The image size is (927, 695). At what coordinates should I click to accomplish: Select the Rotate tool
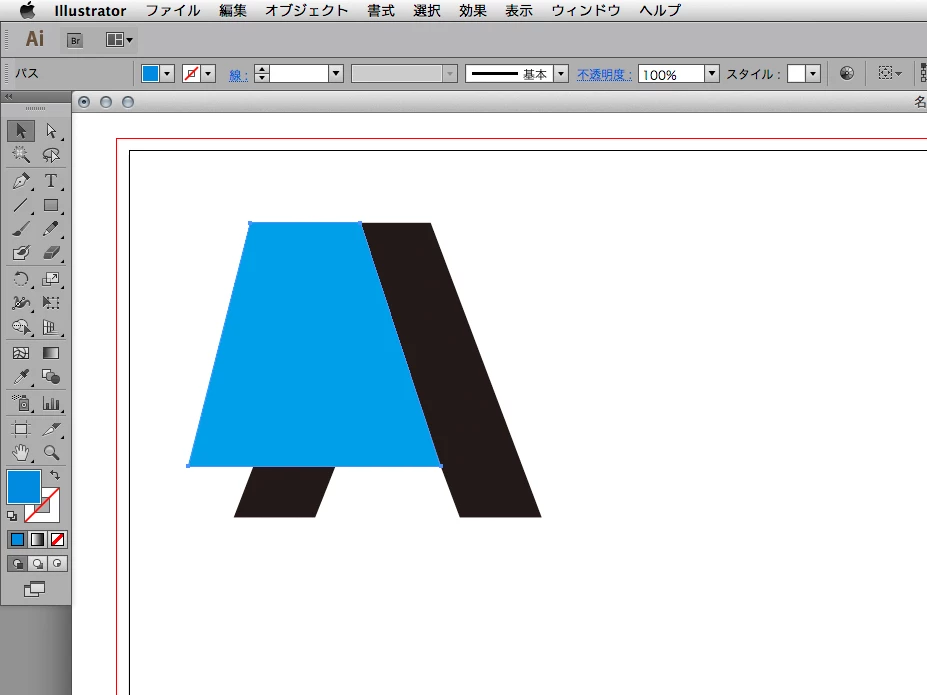21,279
